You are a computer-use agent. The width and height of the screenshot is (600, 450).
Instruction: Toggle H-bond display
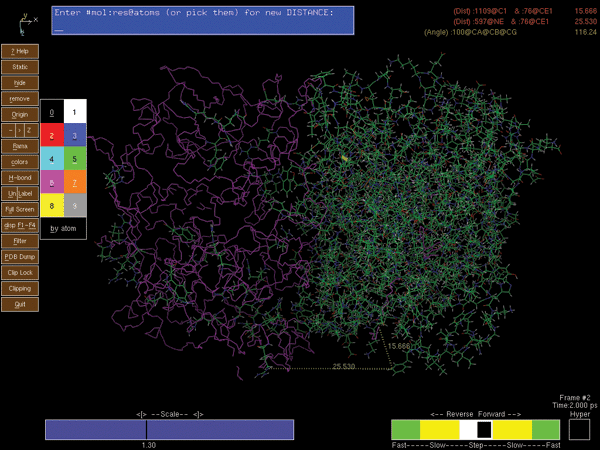pyautogui.click(x=20, y=178)
